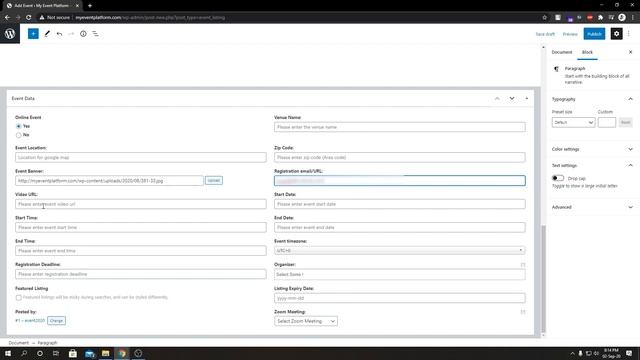Click the Zip Code input field
The height and width of the screenshot is (360, 640).
pyautogui.click(x=400, y=157)
